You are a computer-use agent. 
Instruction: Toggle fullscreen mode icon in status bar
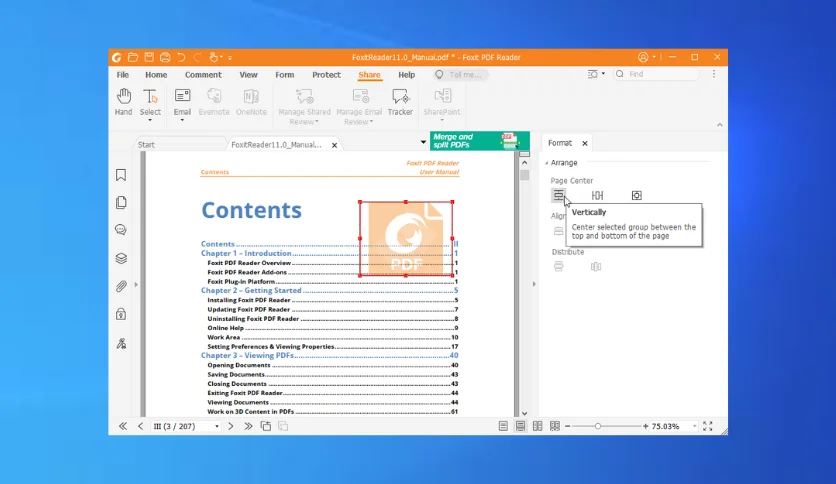(x=708, y=426)
